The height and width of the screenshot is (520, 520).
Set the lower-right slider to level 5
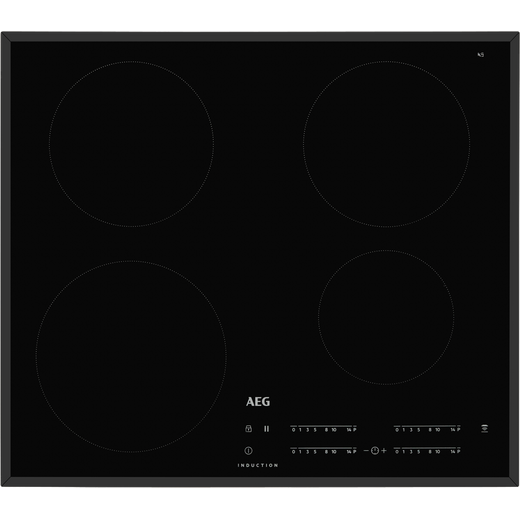419,451
